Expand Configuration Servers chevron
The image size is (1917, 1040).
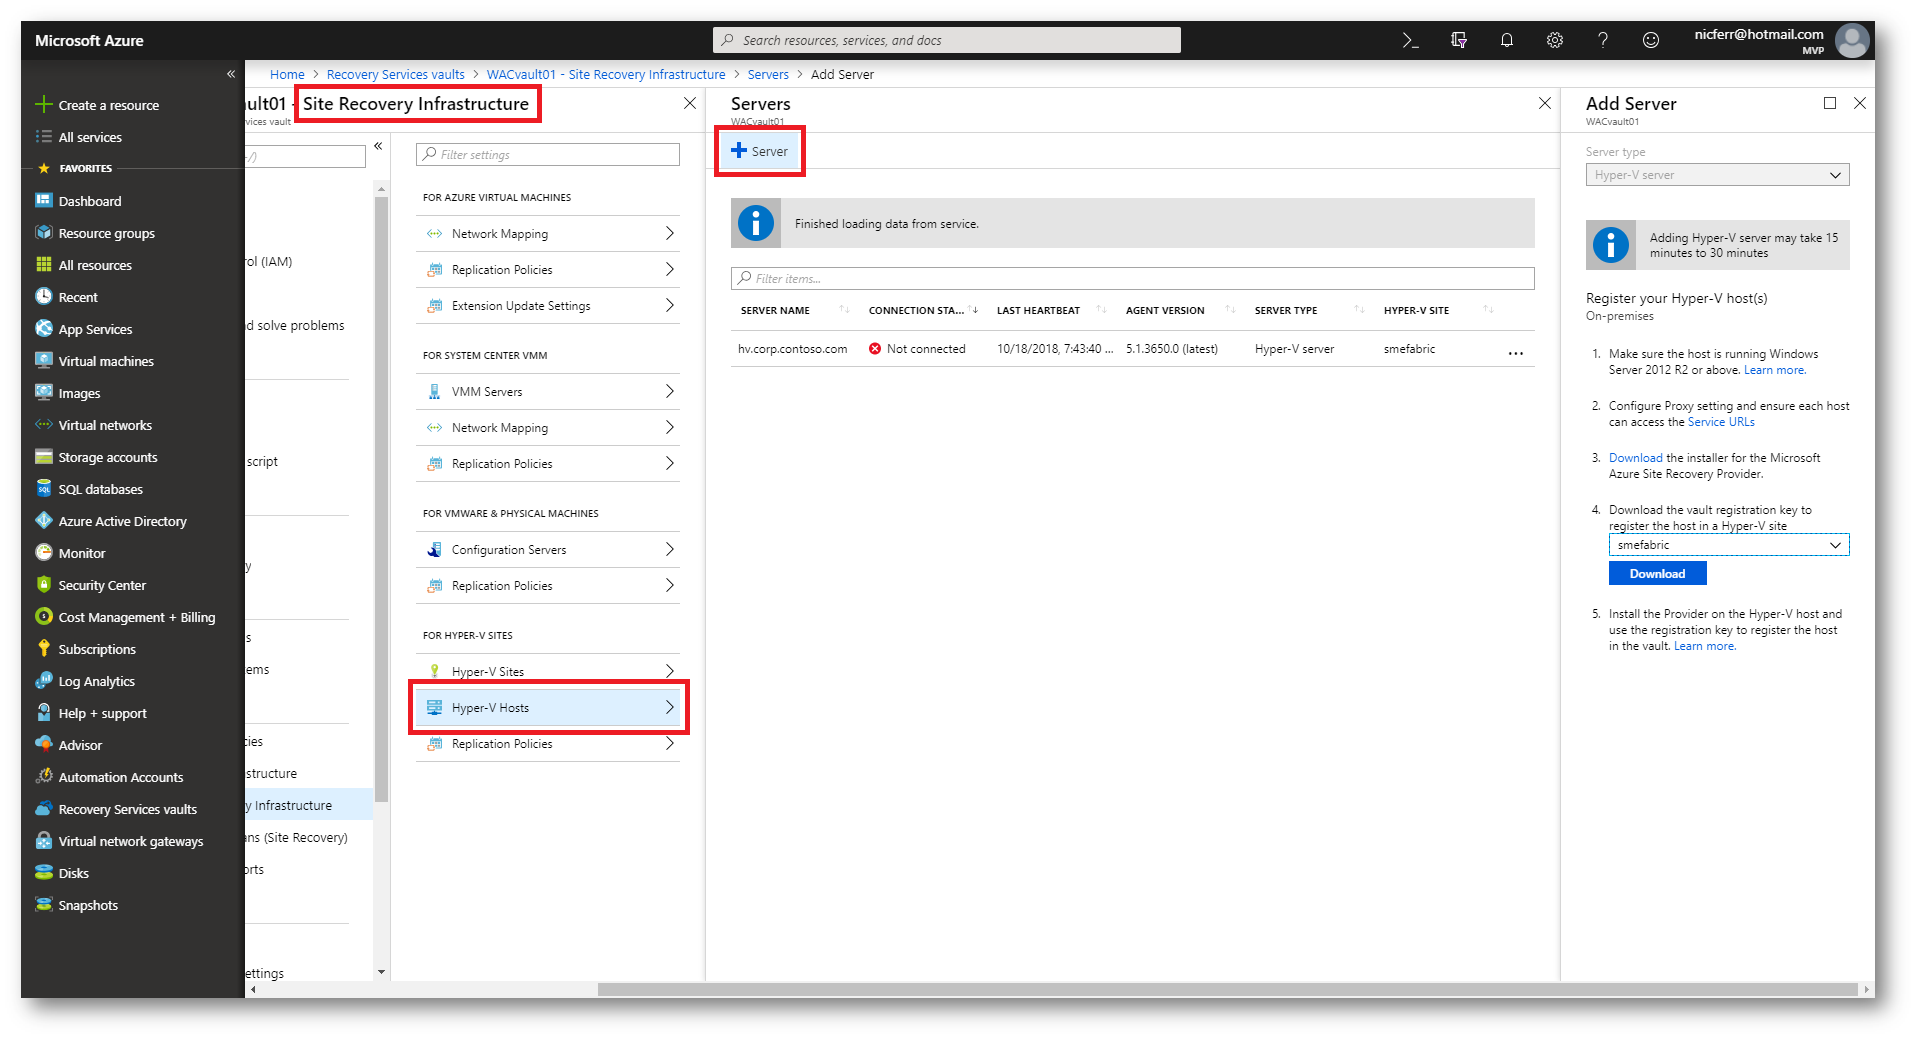pyautogui.click(x=669, y=550)
